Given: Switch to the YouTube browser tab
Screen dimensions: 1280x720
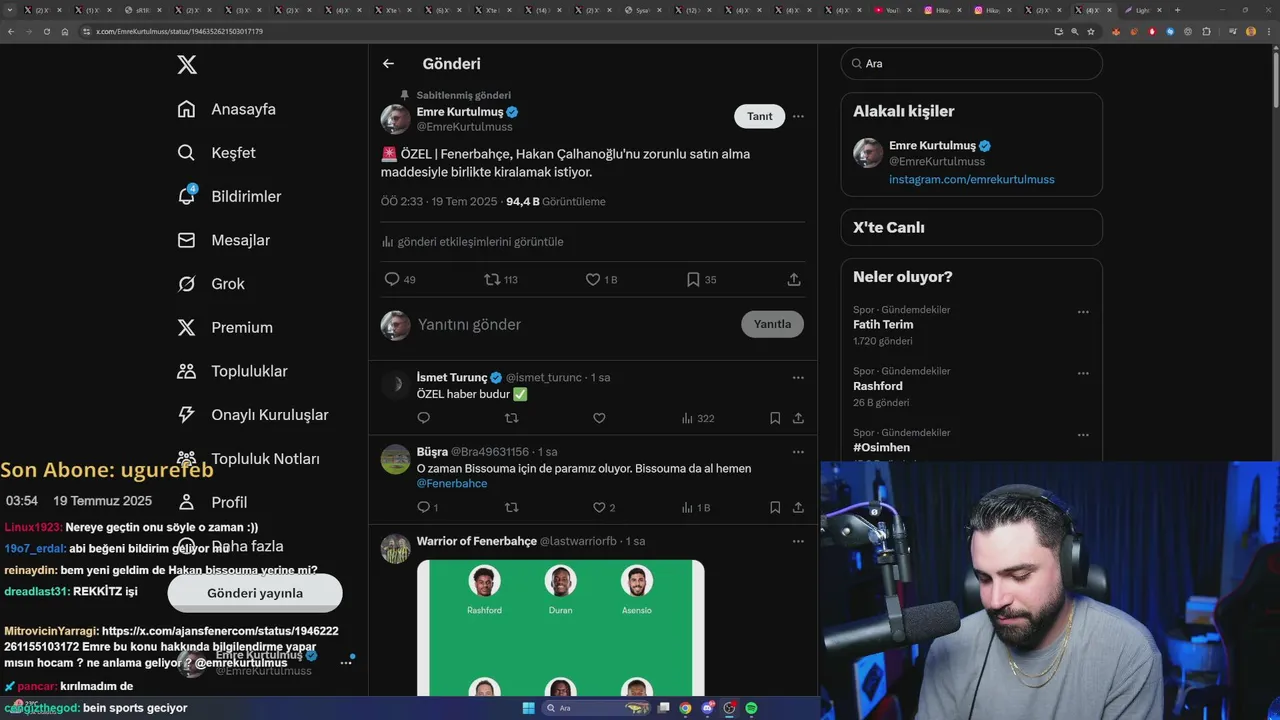Looking at the screenshot, I should 893,10.
